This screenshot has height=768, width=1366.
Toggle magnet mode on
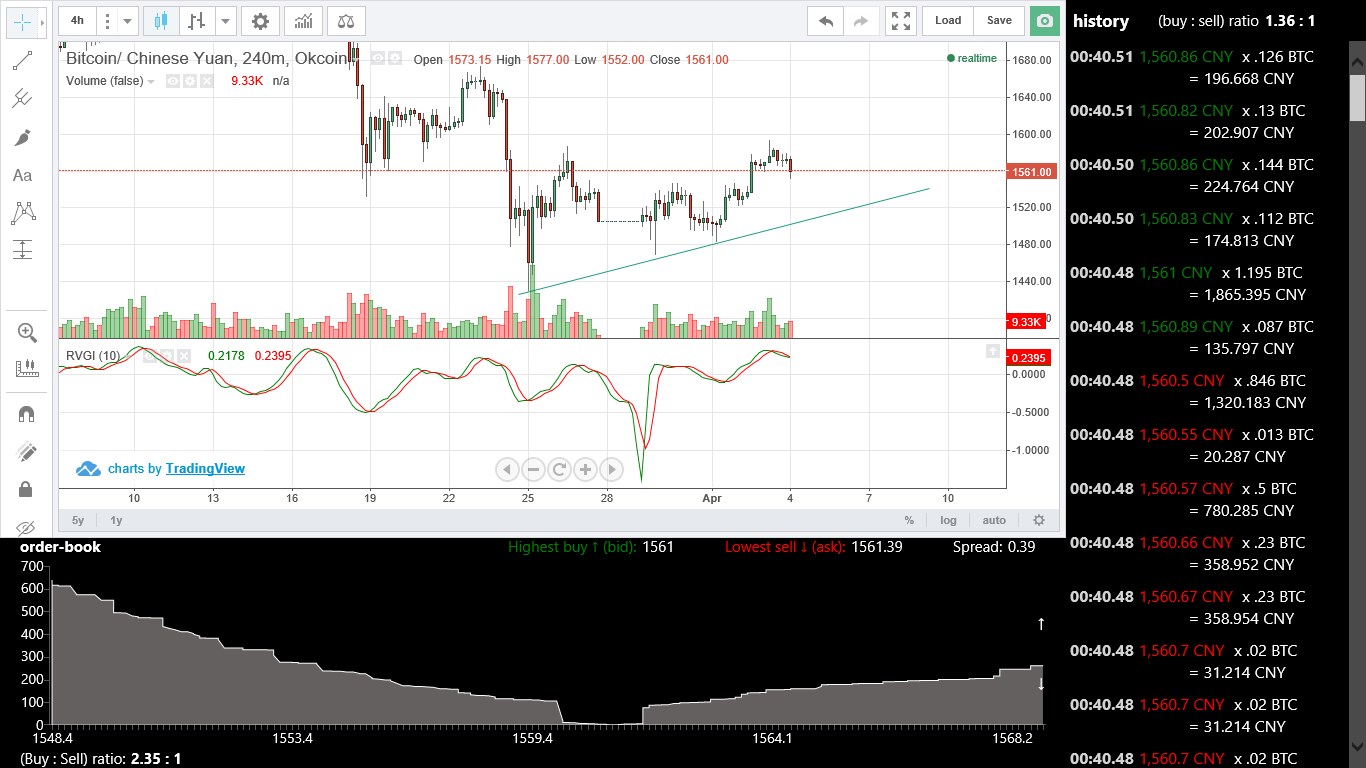coord(26,414)
